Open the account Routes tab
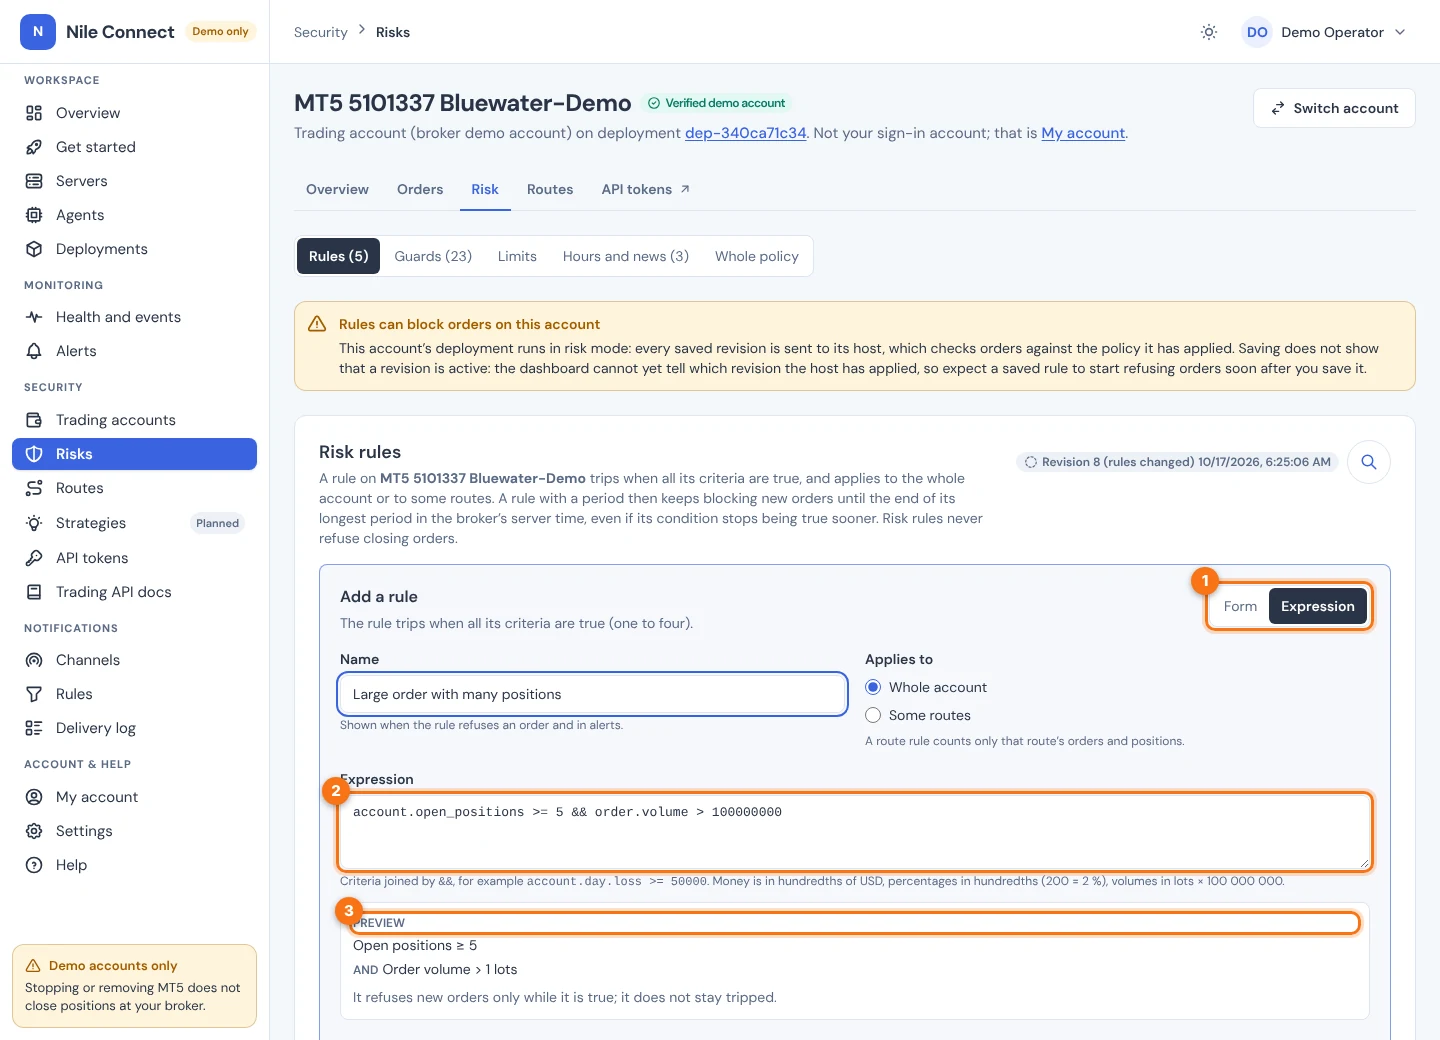 click(550, 189)
